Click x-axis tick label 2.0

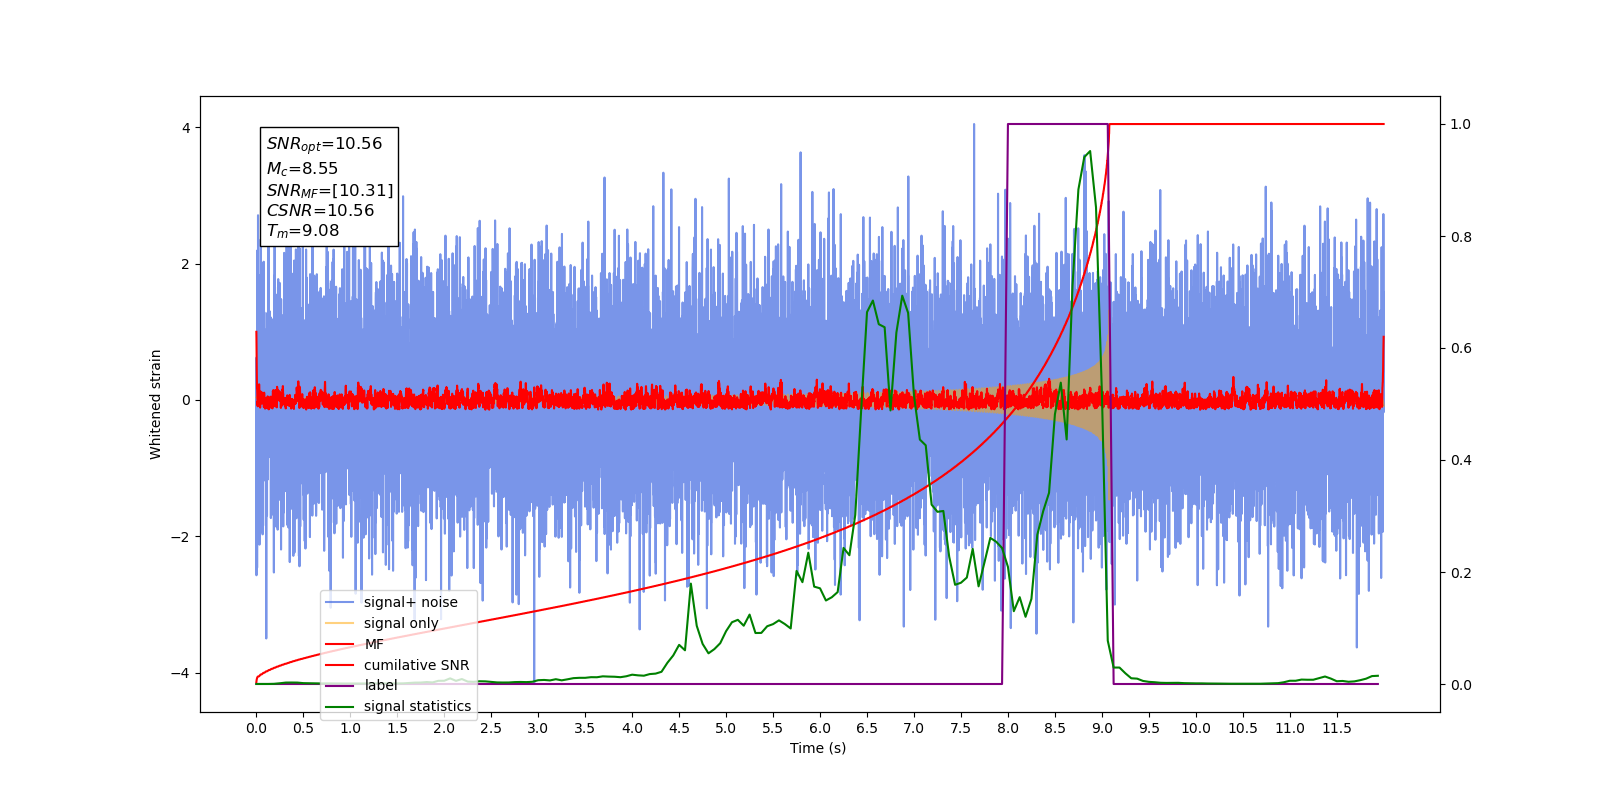tap(444, 728)
